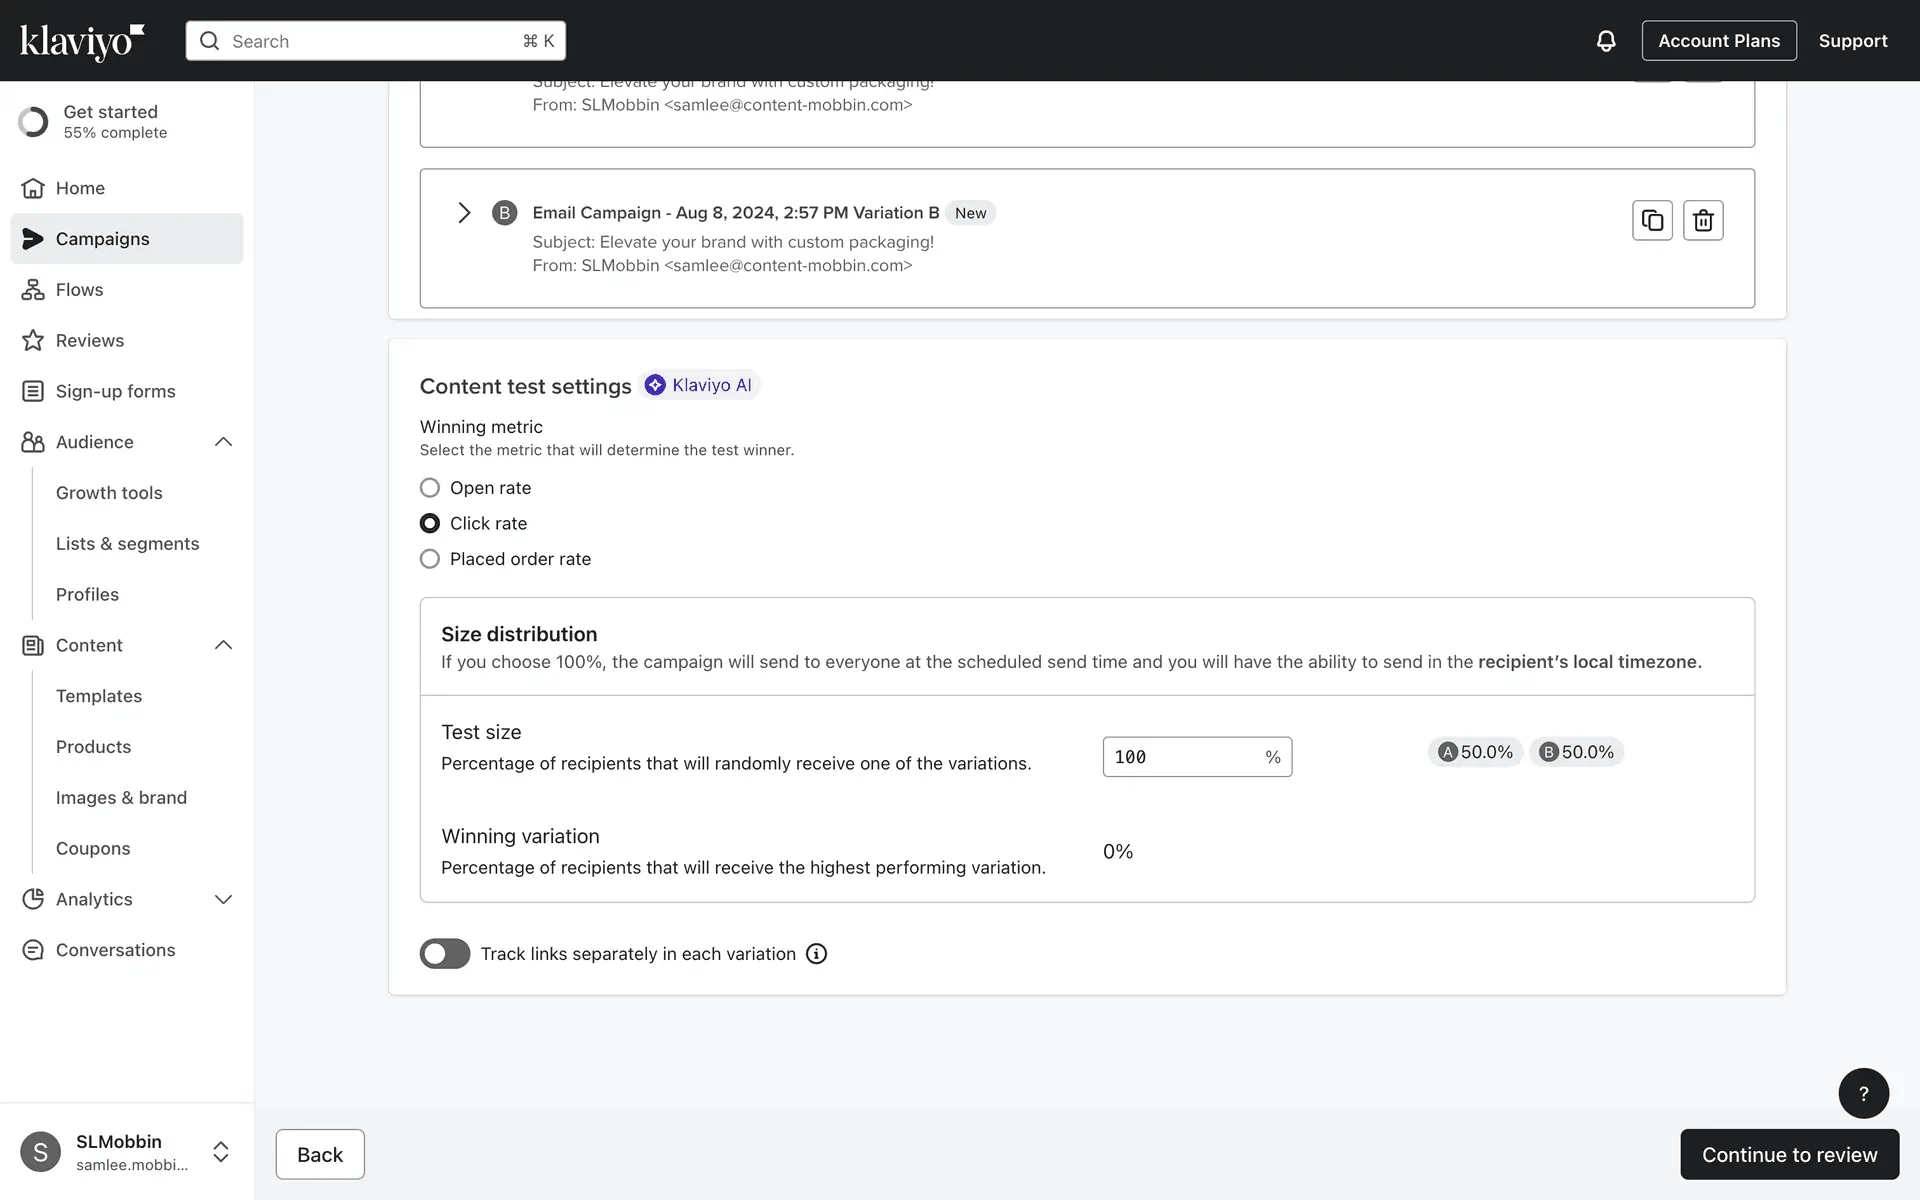This screenshot has width=1920, height=1200.
Task: Open Flows from the sidebar
Action: click(x=79, y=290)
